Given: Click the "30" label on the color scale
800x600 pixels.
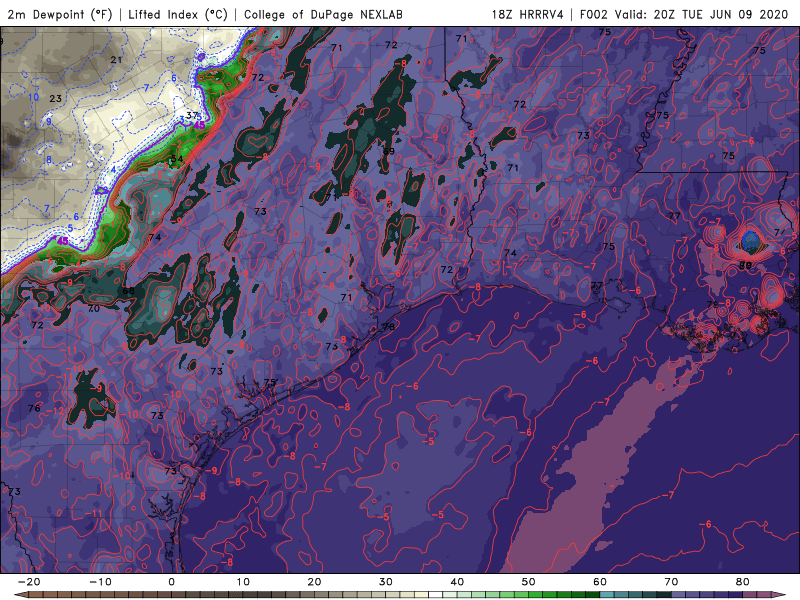Looking at the screenshot, I should [x=386, y=582].
